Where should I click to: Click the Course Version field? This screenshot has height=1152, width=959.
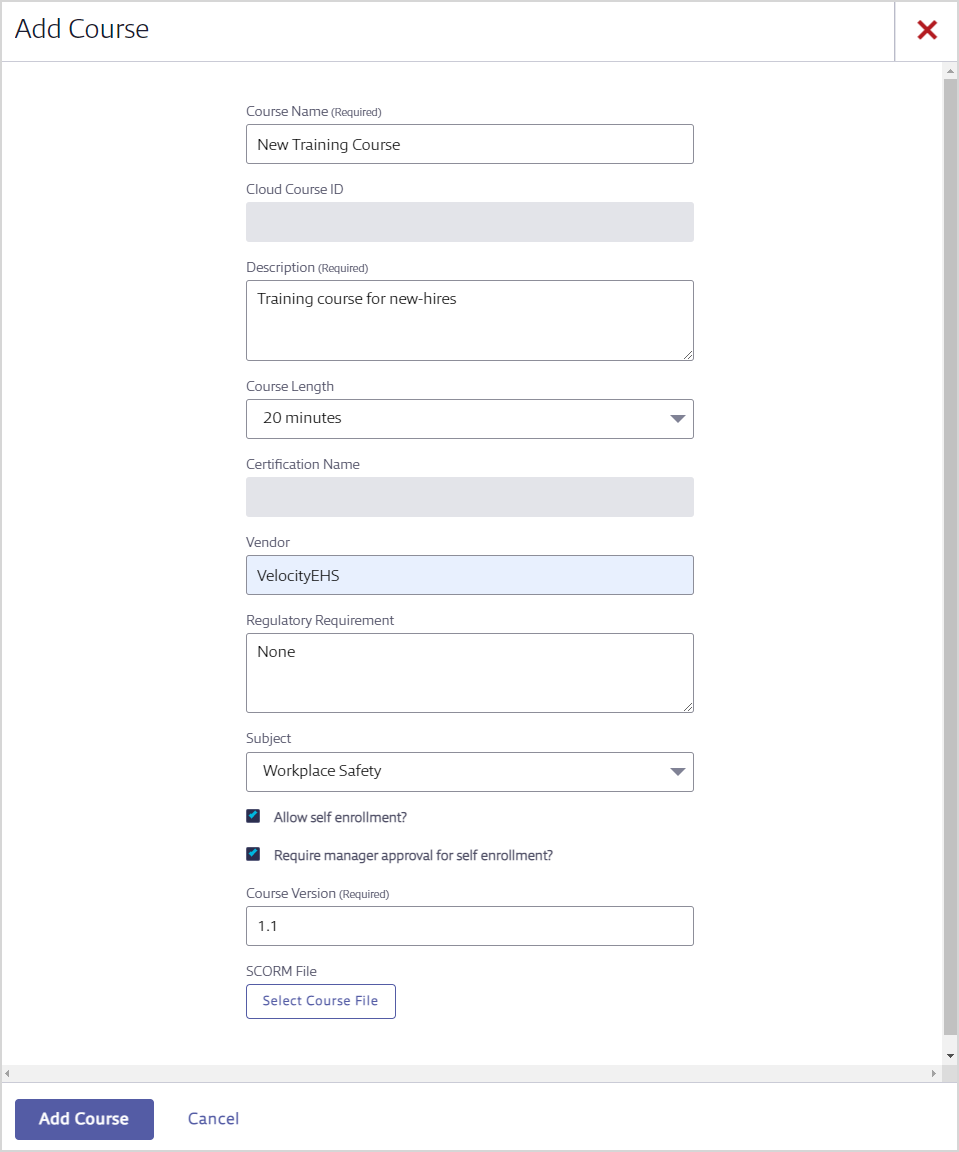[x=469, y=926]
